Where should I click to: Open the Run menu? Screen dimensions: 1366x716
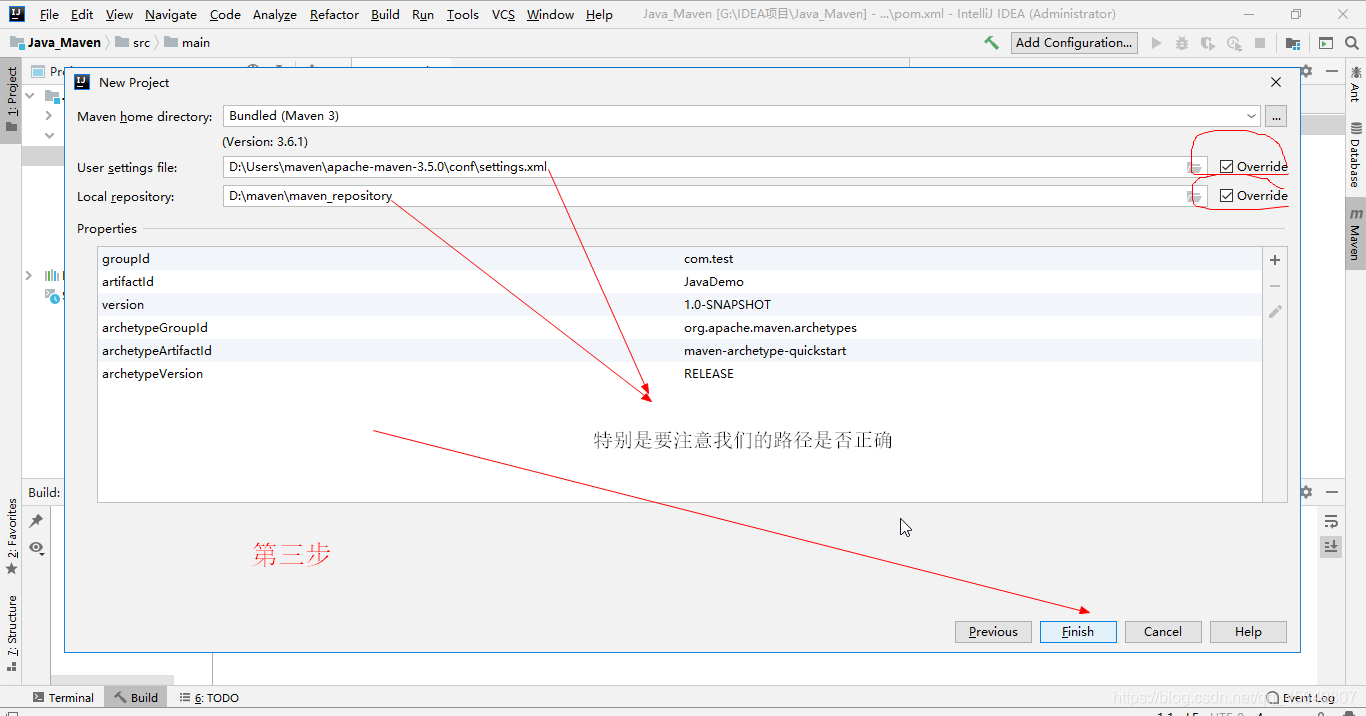tap(423, 14)
